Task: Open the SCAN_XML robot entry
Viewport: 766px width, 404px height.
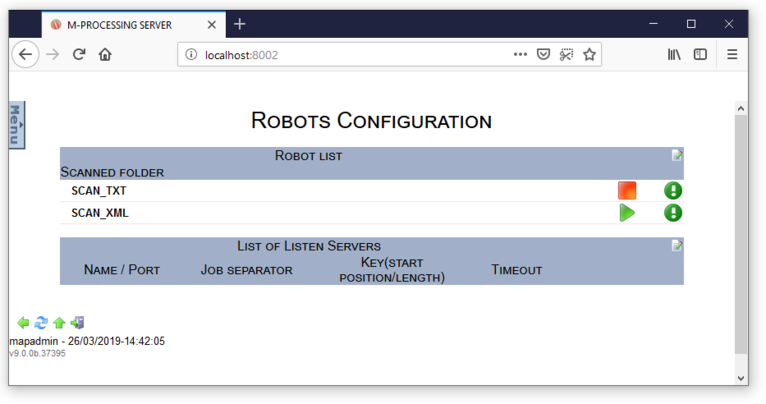Action: 99,212
